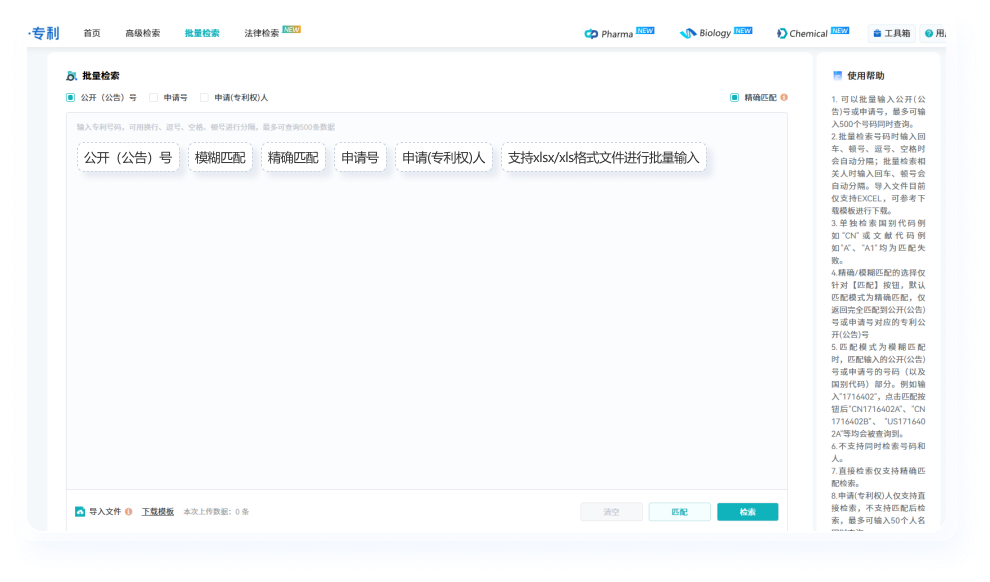Click the 匹配 button
This screenshot has height=582, width=990.
tap(679, 512)
